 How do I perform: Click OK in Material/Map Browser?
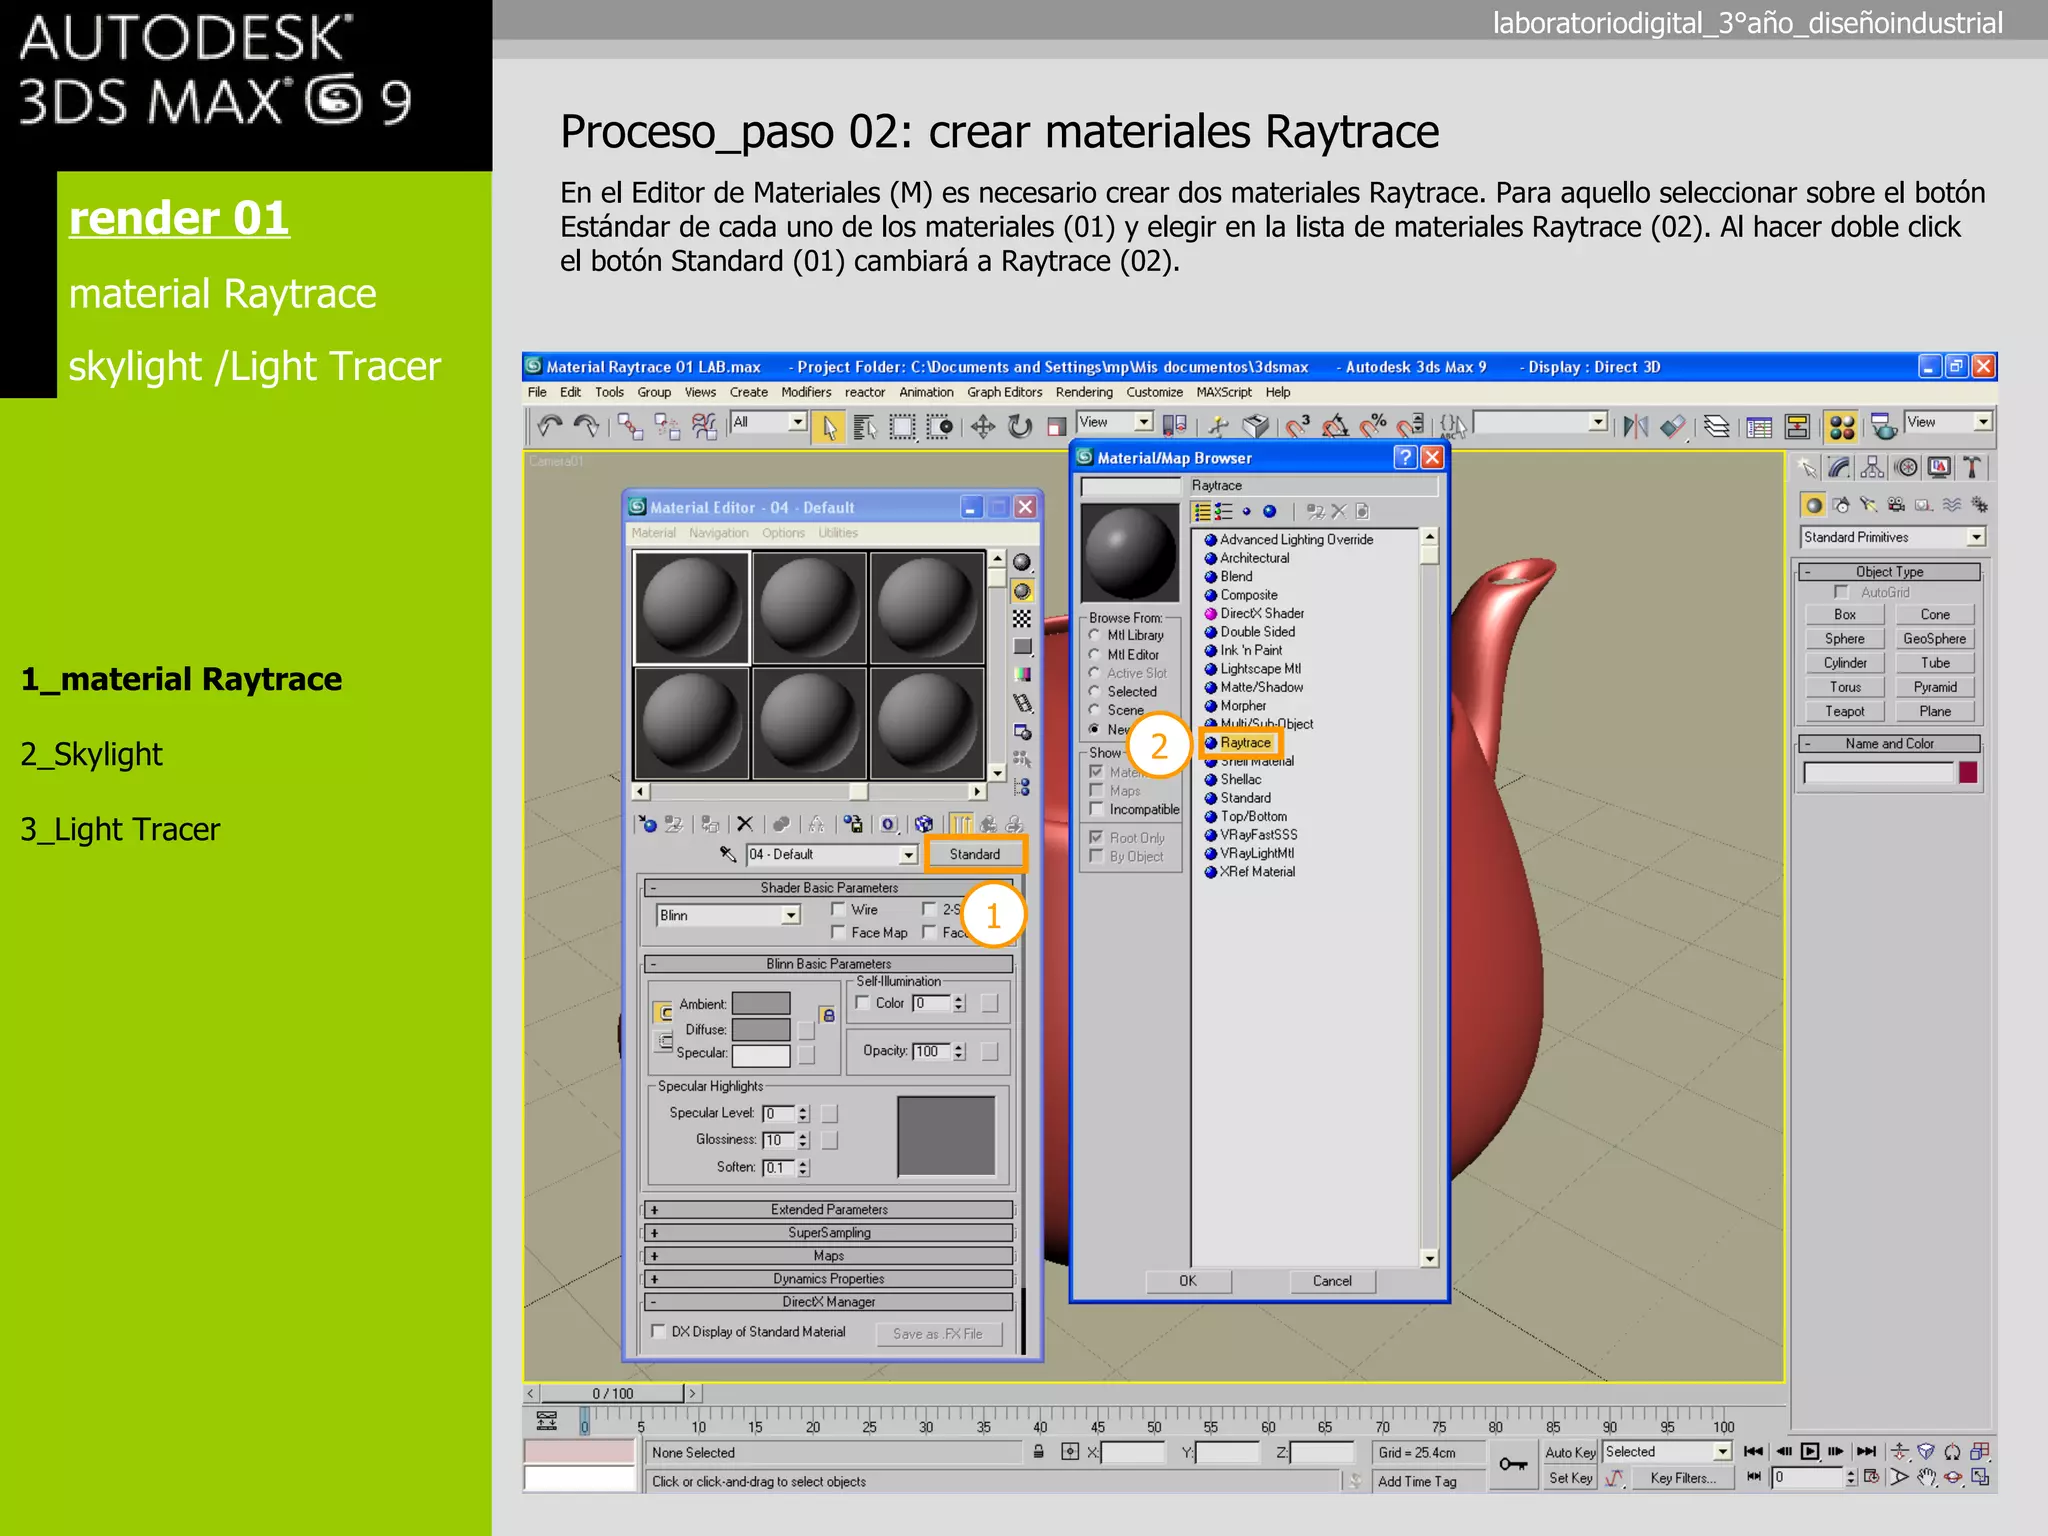[1187, 1281]
